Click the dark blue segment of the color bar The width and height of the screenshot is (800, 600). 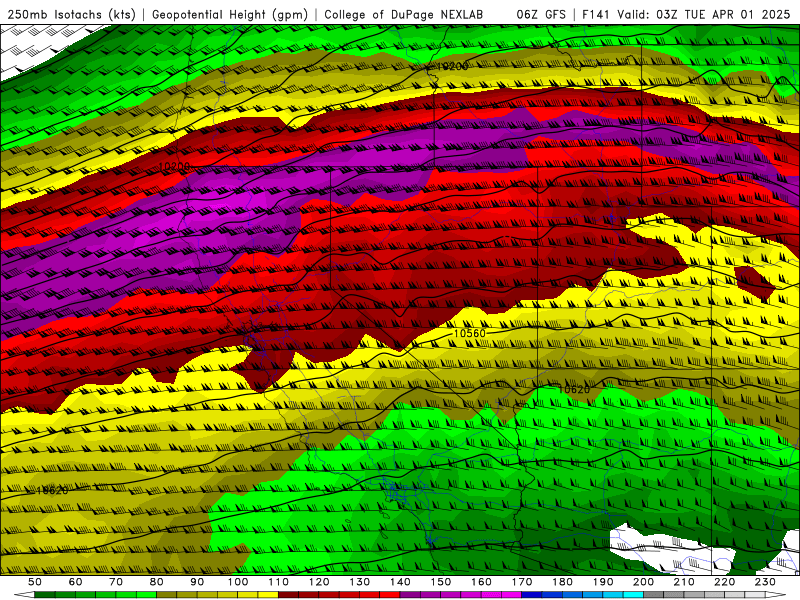coord(532,595)
